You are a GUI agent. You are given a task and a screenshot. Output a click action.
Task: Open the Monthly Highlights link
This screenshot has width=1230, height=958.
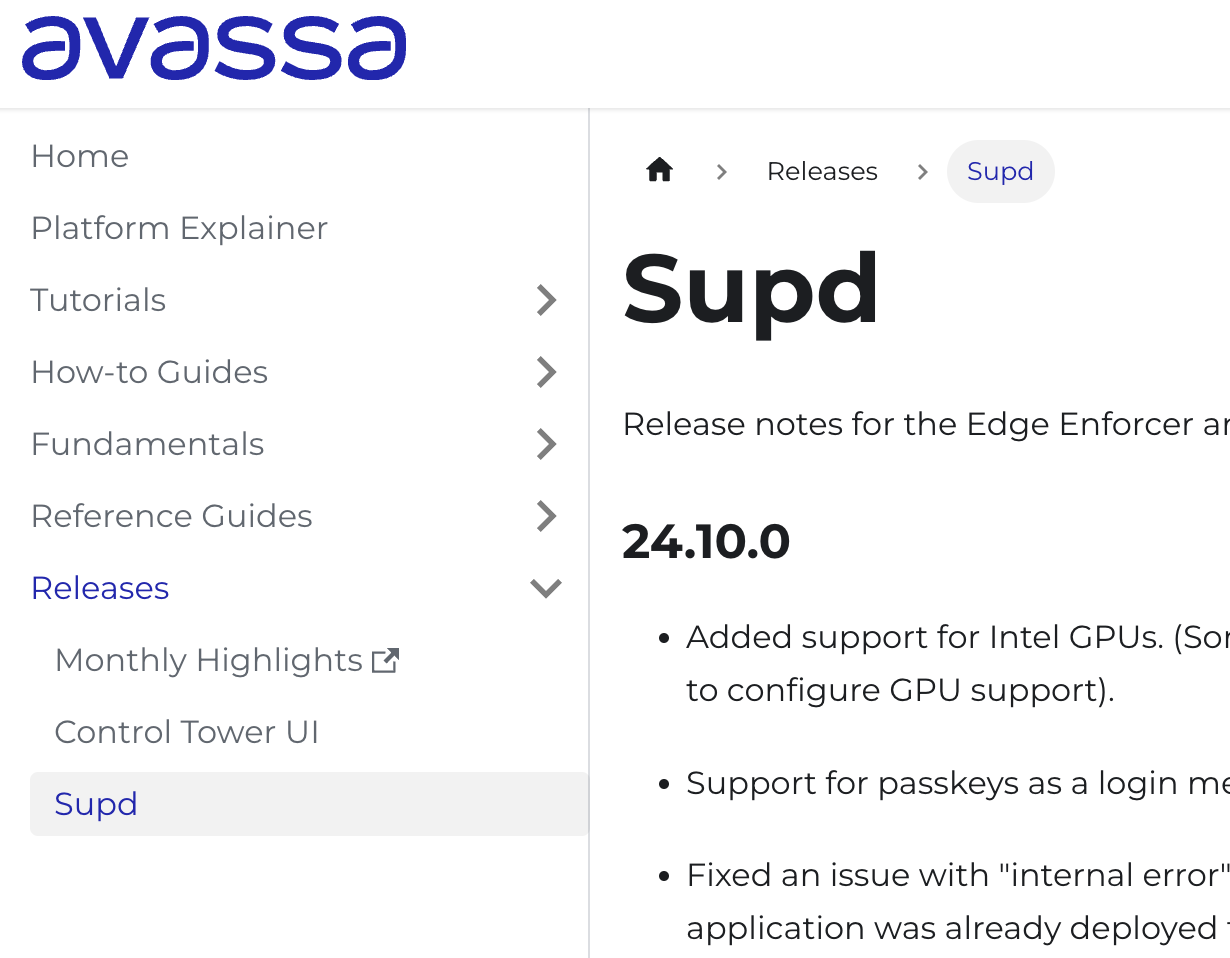(x=208, y=660)
